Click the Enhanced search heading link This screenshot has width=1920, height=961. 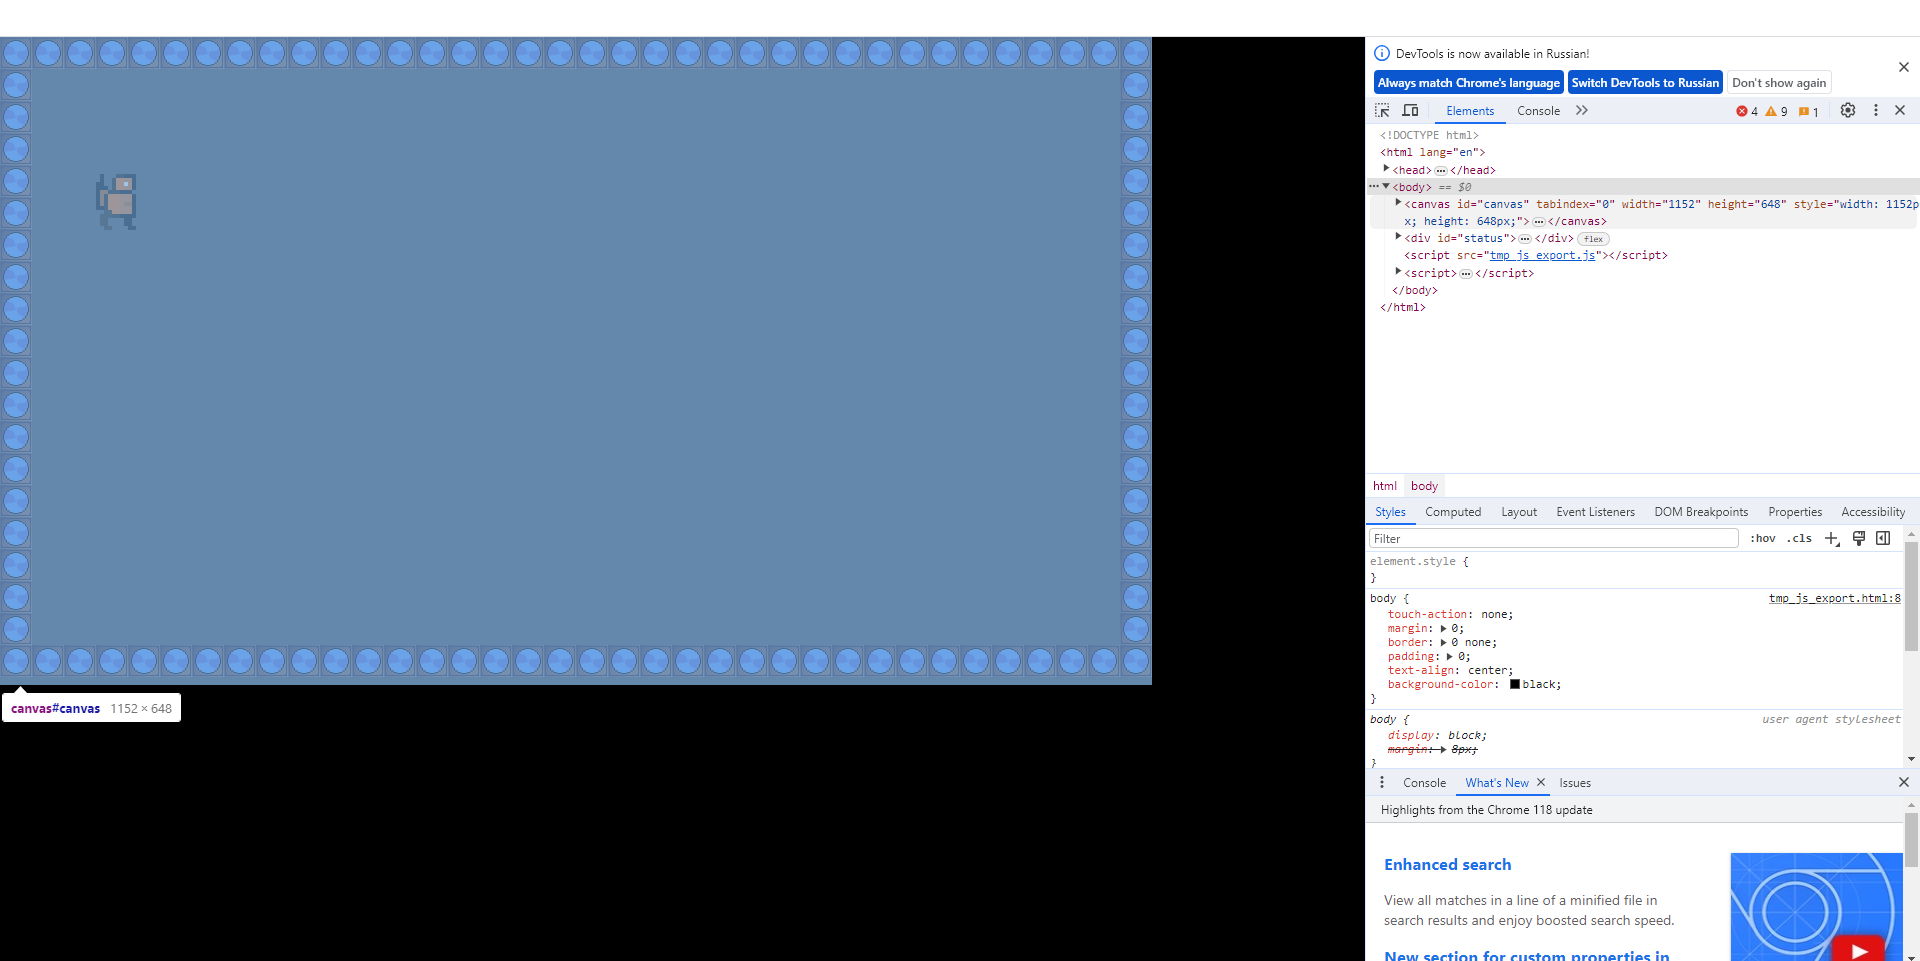tap(1448, 865)
